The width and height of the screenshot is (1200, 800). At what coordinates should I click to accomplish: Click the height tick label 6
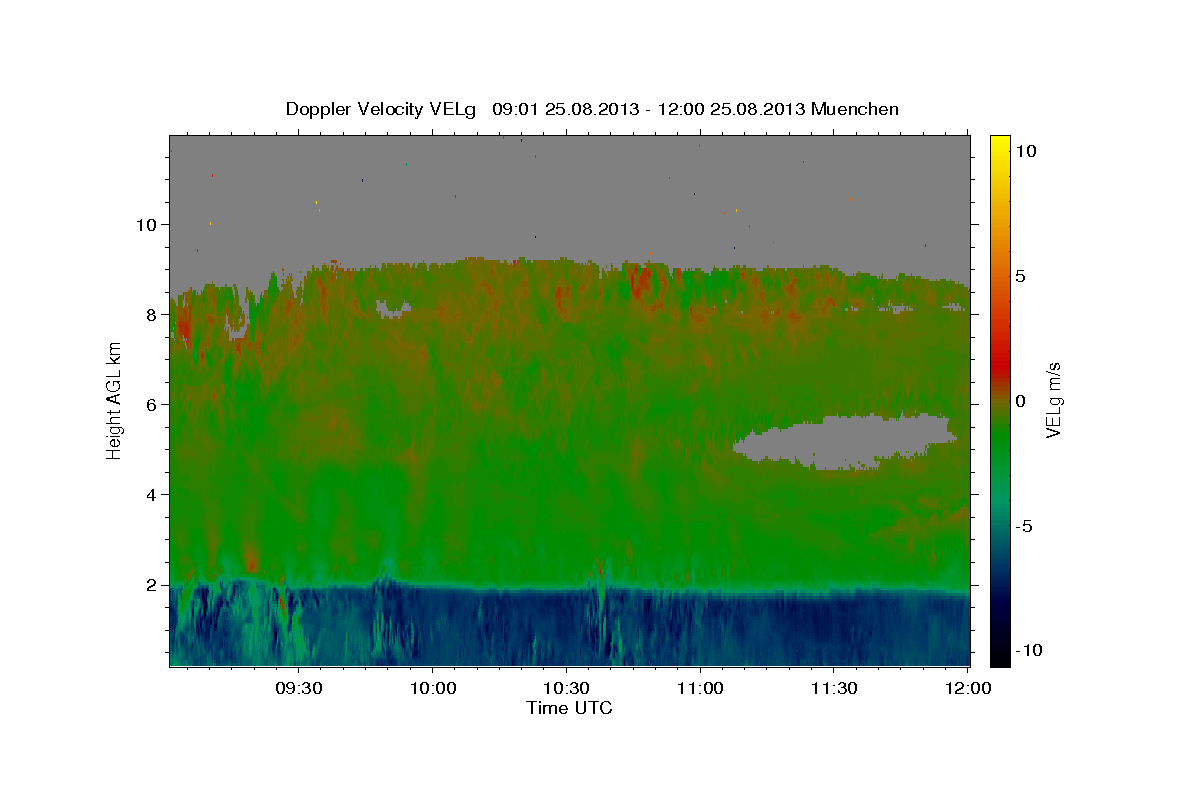point(150,405)
